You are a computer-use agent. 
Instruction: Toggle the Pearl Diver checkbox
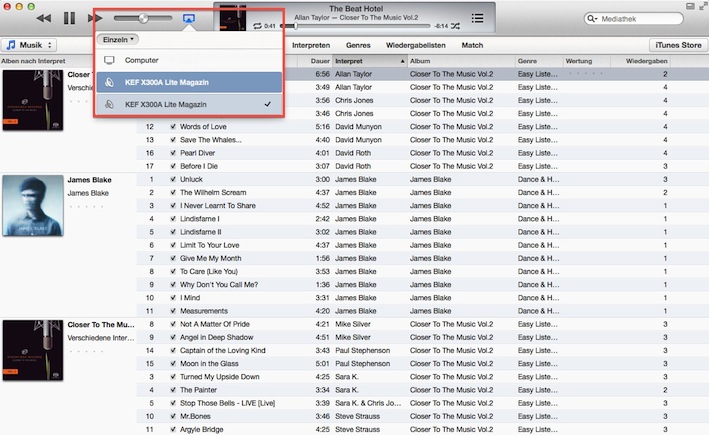click(173, 153)
